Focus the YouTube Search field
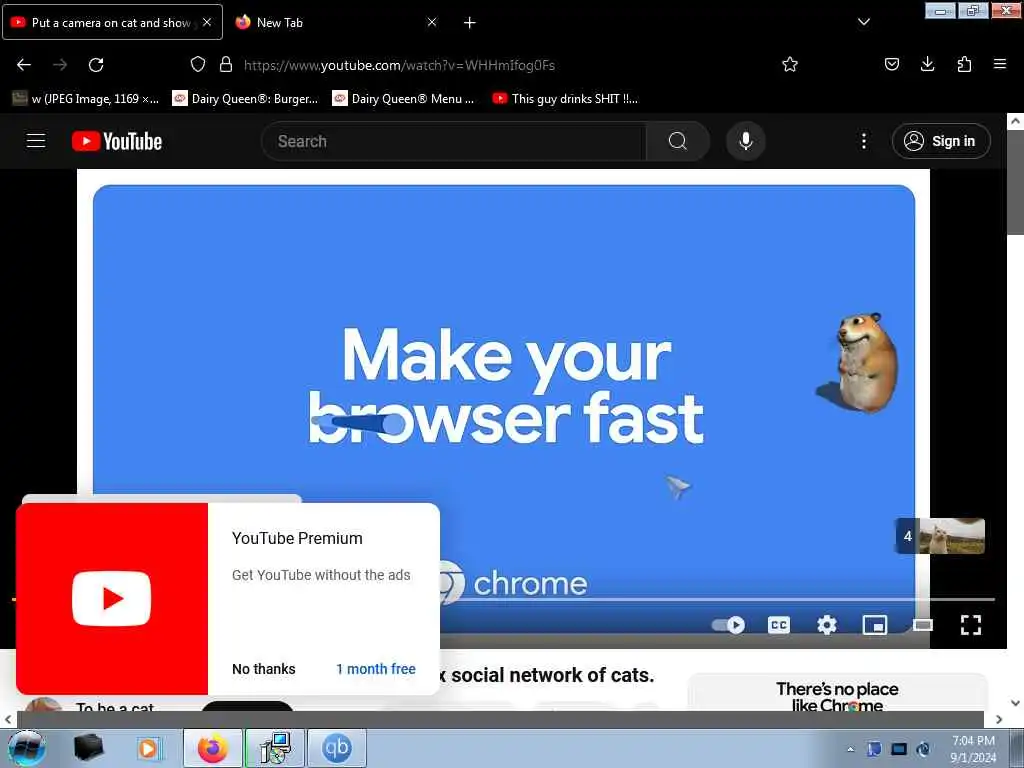This screenshot has width=1024, height=768. point(454,141)
